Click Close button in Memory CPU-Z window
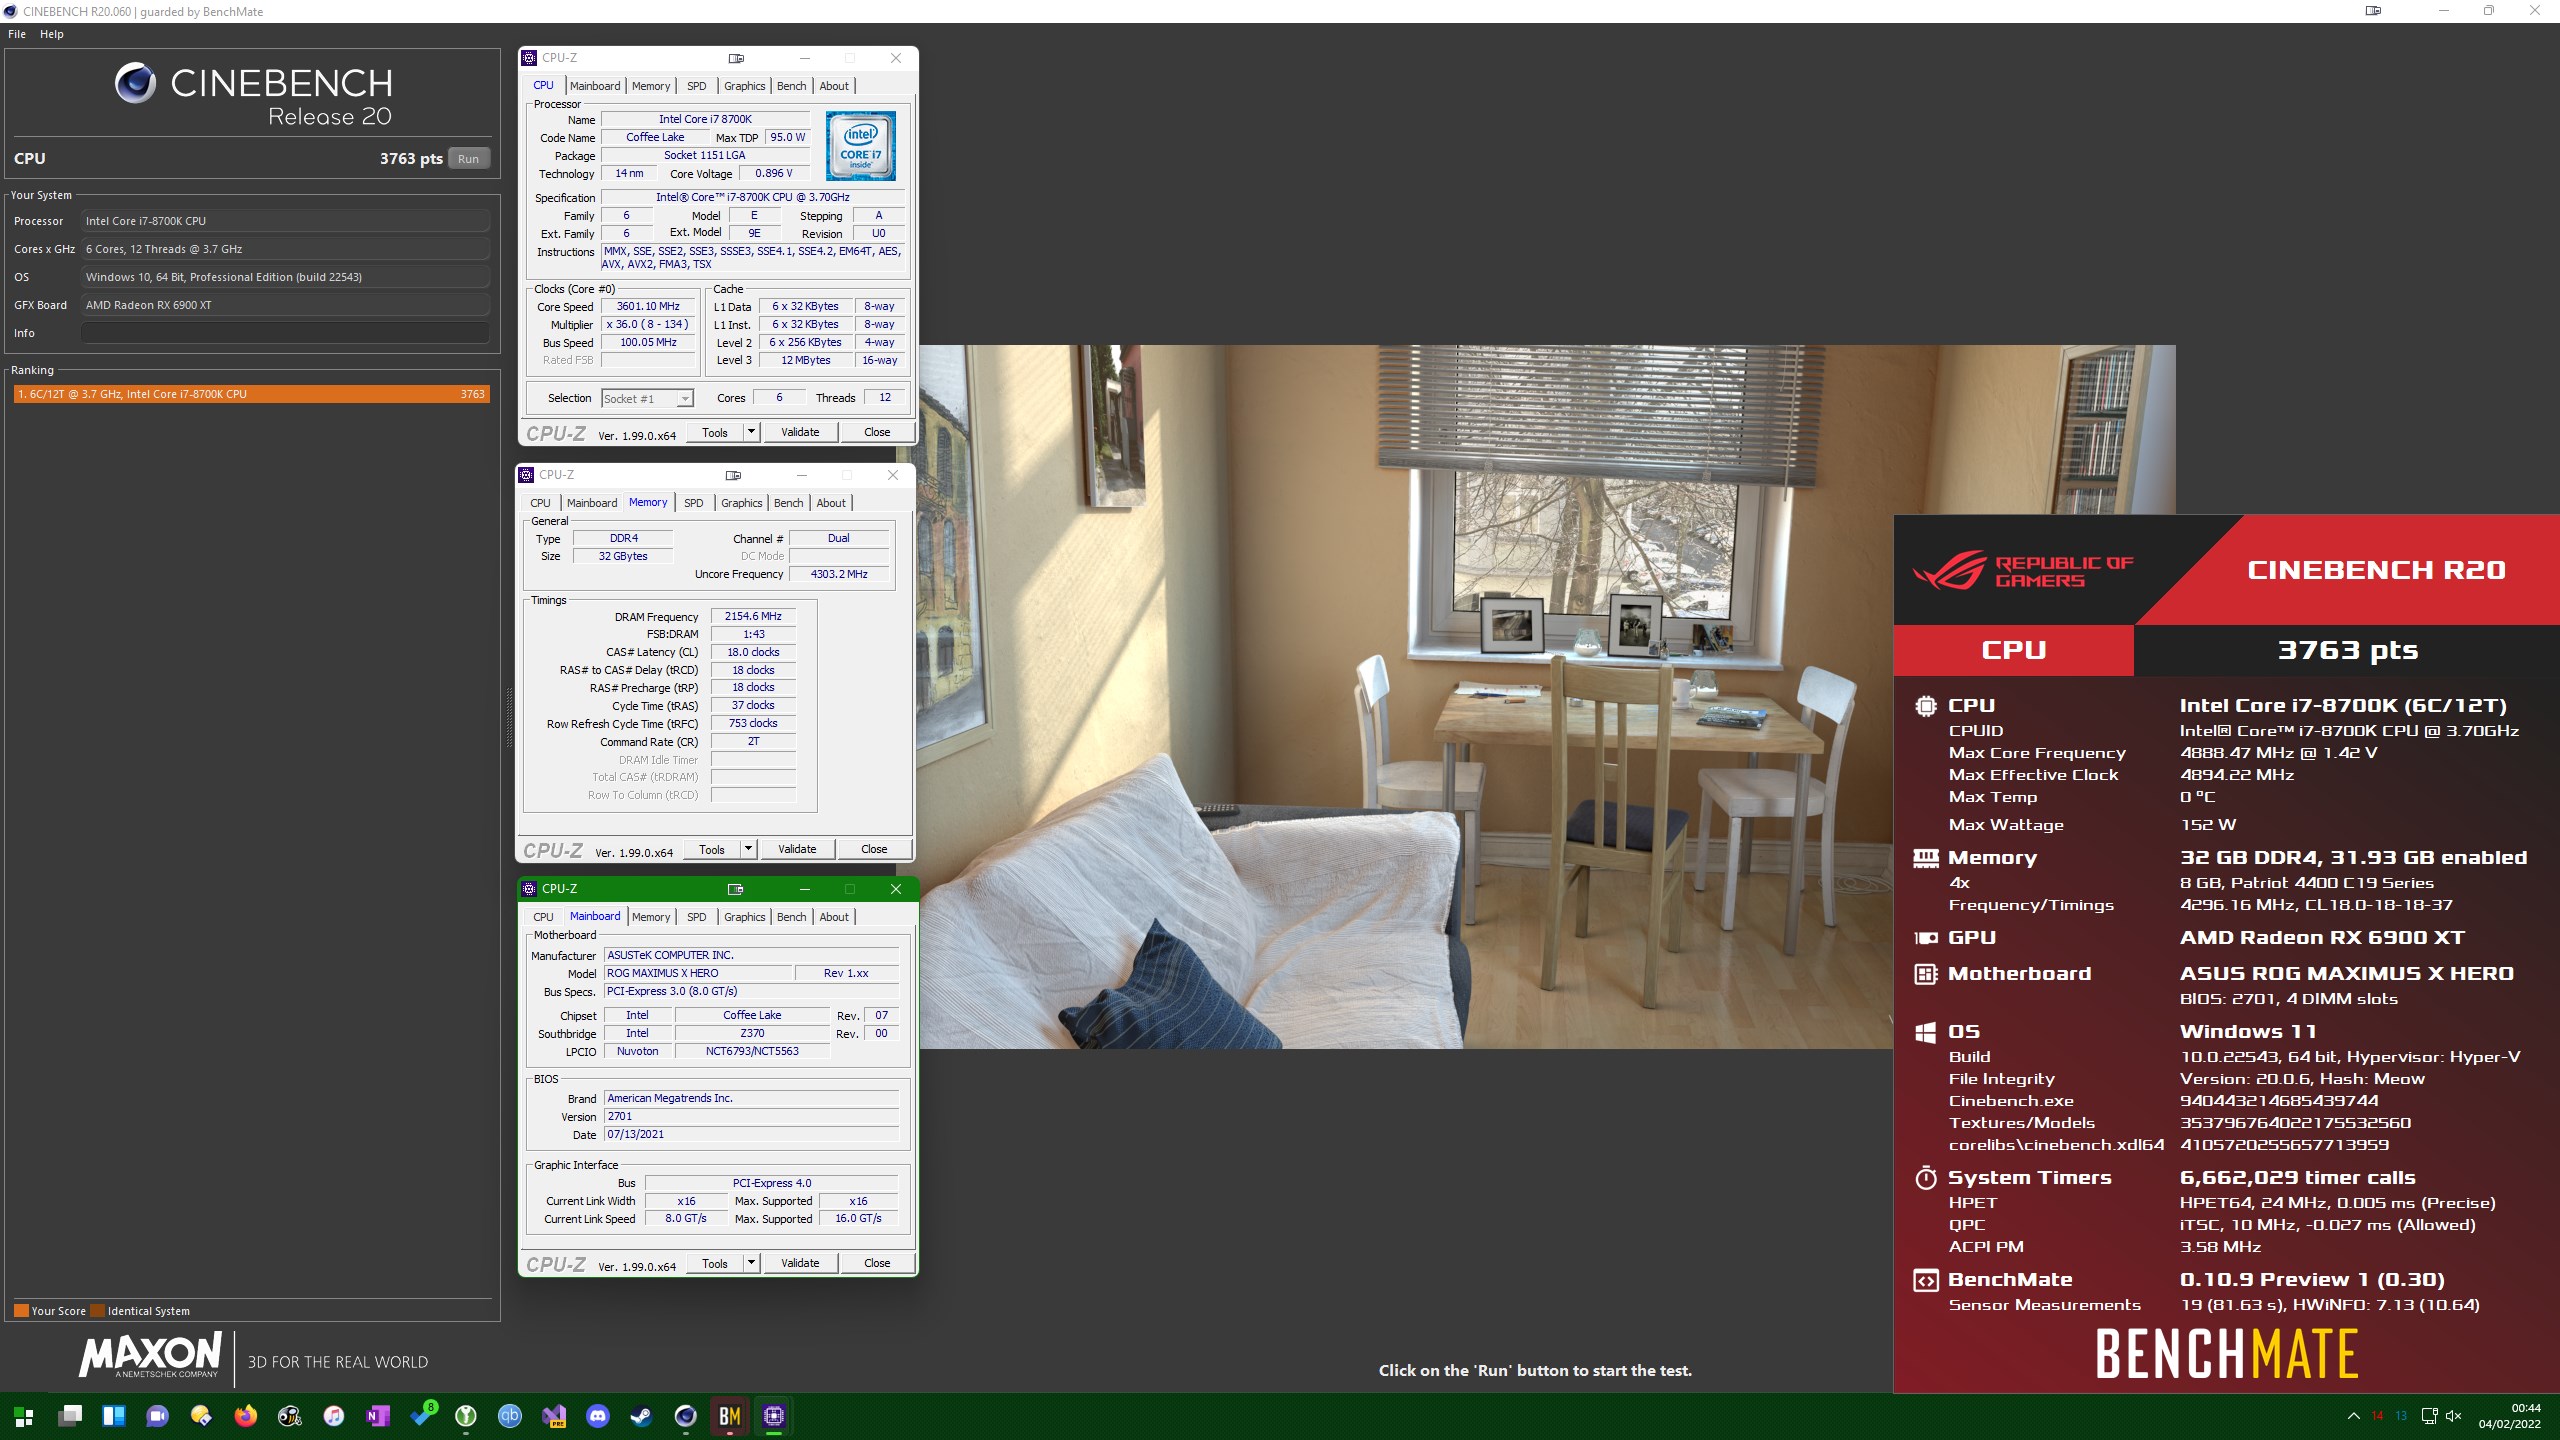The height and width of the screenshot is (1440, 2560). [874, 849]
